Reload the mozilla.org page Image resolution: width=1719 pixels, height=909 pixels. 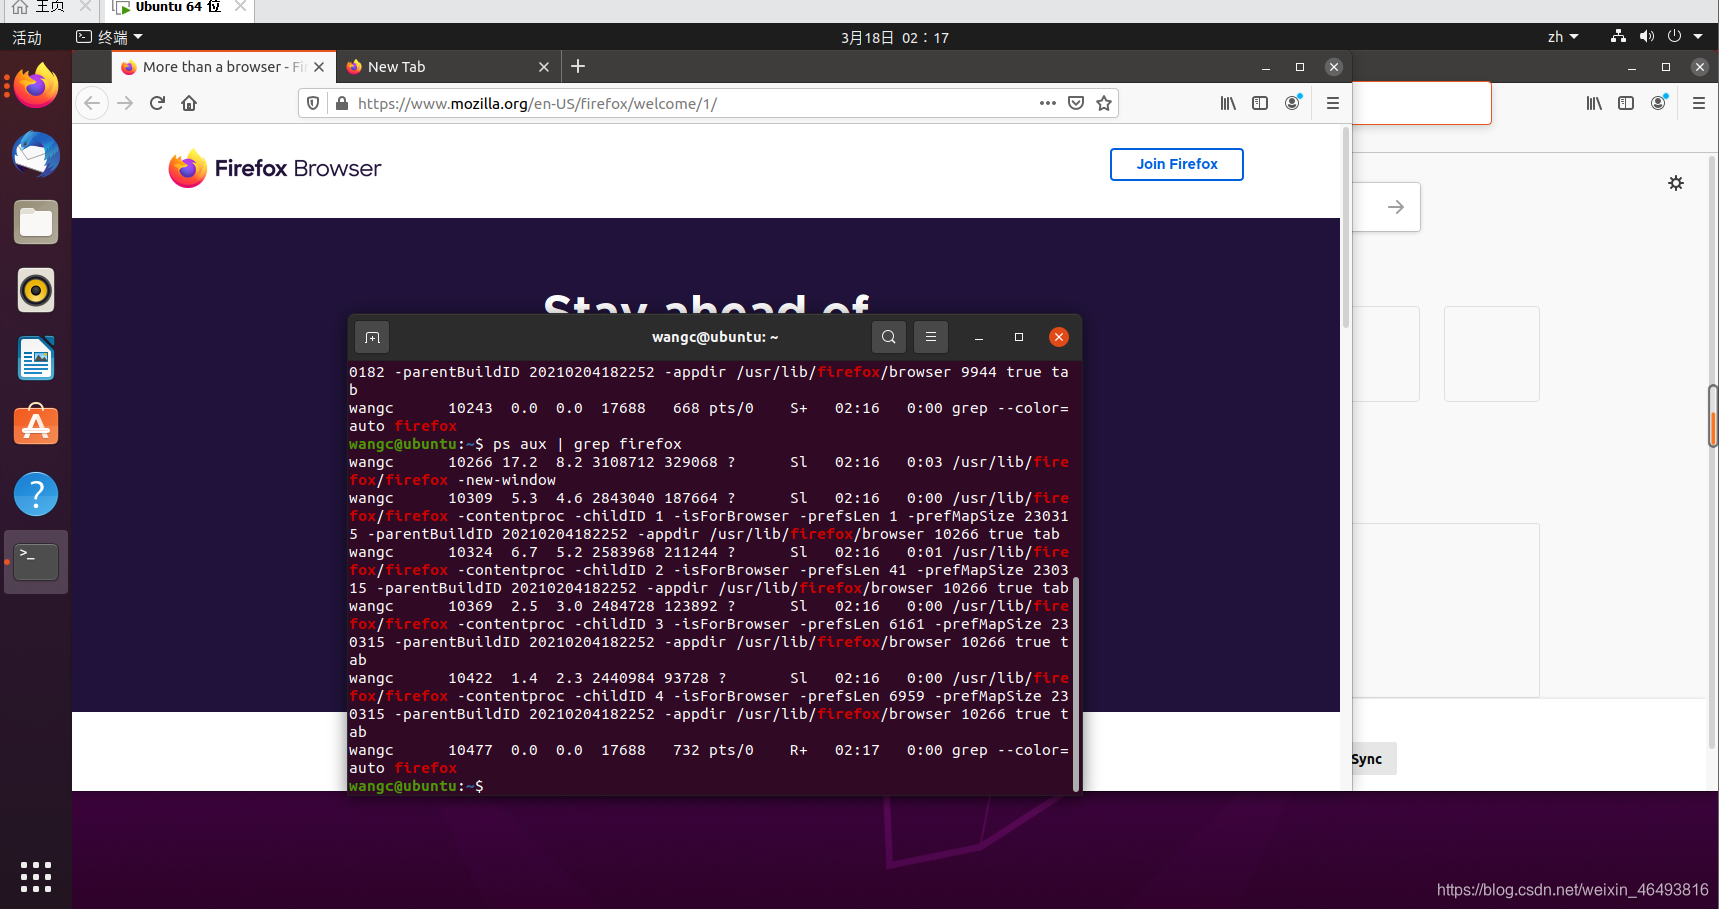(x=157, y=103)
